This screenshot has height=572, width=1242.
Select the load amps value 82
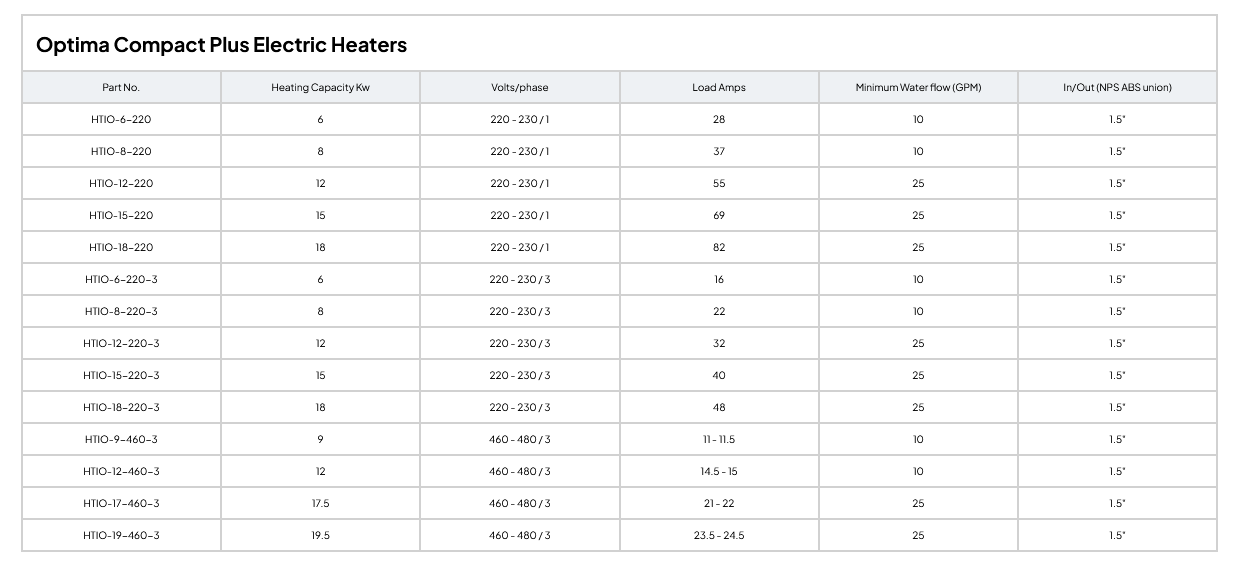[718, 247]
